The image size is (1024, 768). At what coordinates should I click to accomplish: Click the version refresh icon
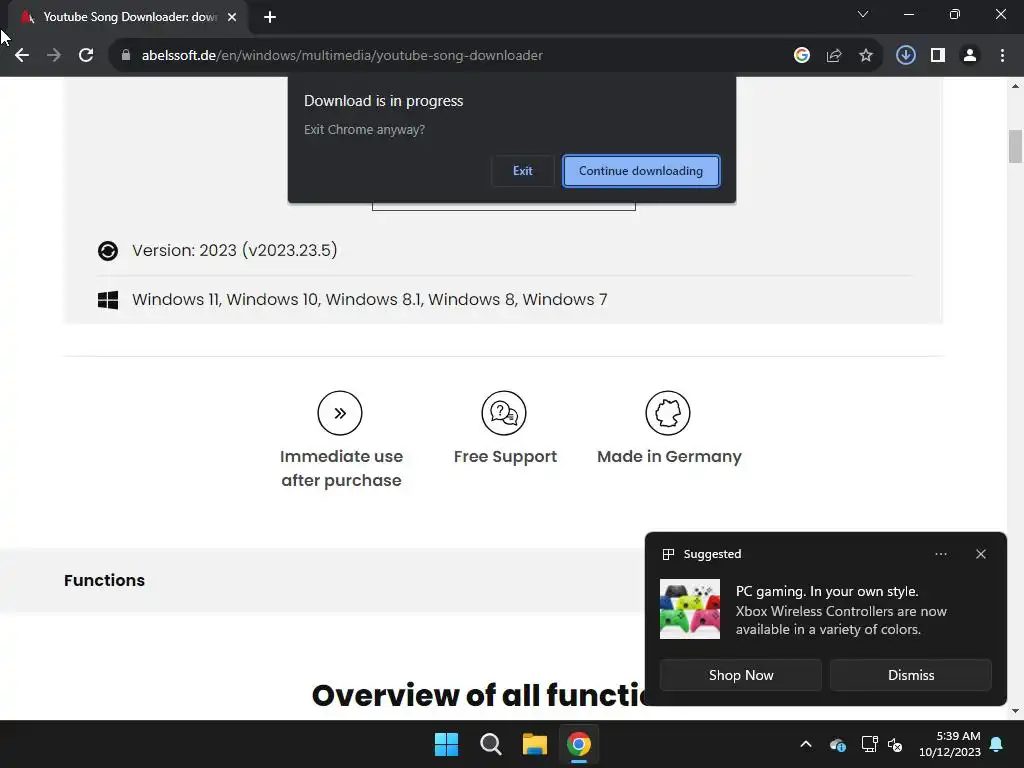108,251
